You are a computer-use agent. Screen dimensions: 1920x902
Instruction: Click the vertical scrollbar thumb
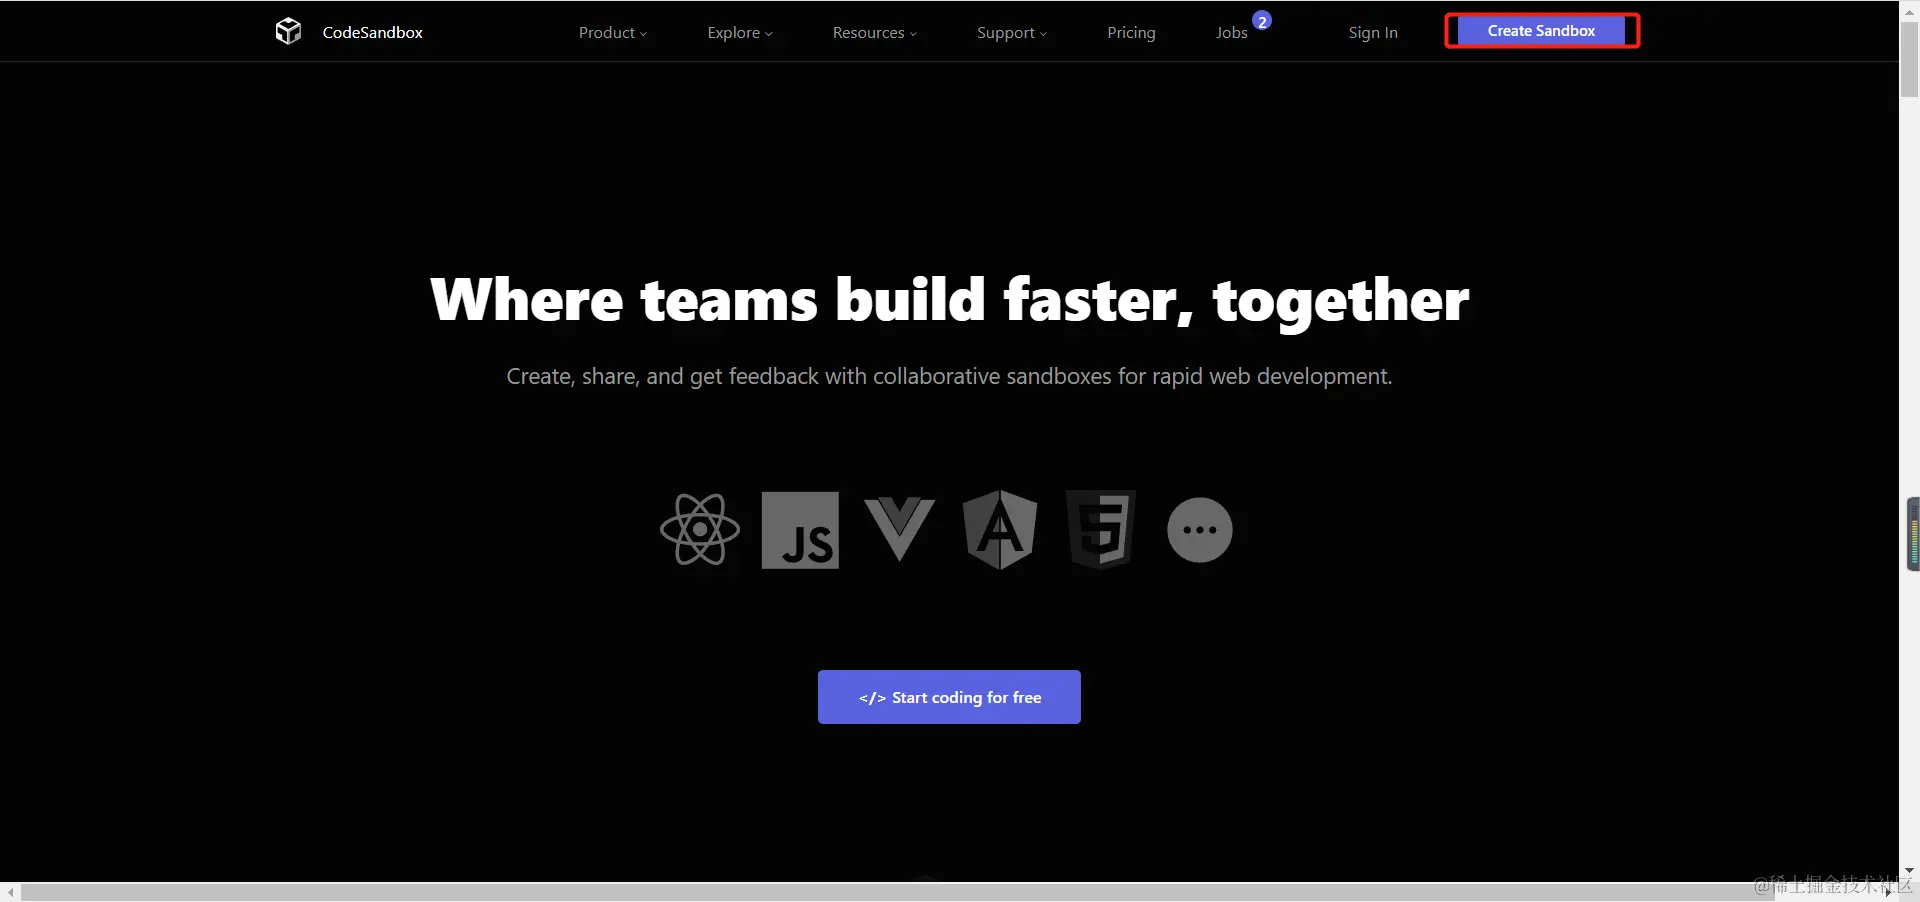pyautogui.click(x=1909, y=60)
